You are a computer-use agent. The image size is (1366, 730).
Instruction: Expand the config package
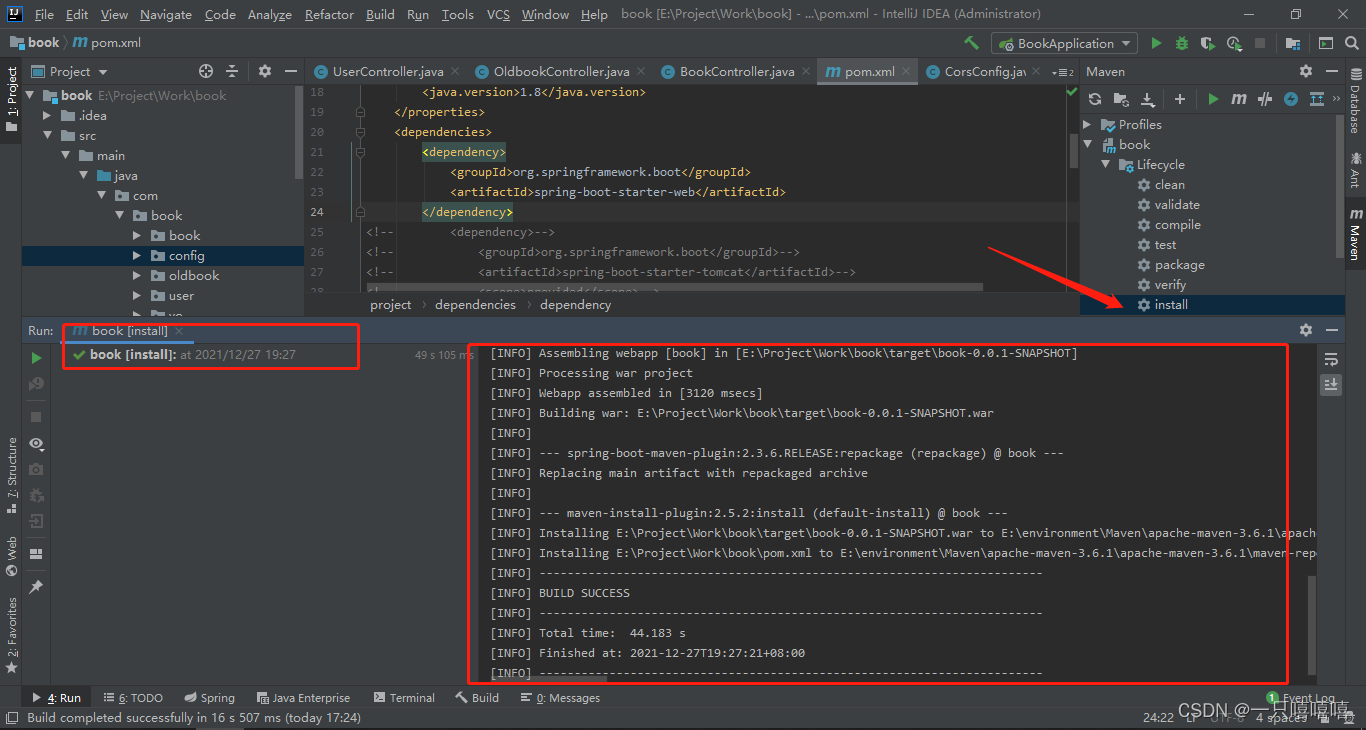pos(137,255)
